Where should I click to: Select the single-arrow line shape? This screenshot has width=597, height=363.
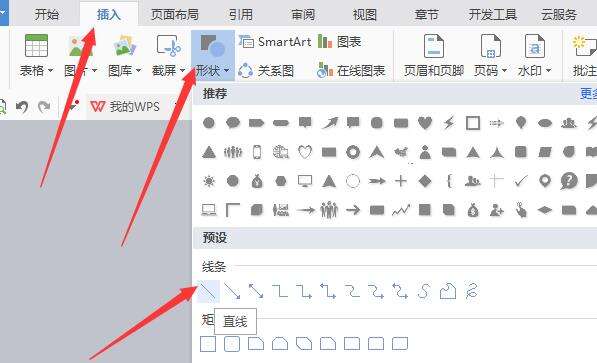coord(232,291)
